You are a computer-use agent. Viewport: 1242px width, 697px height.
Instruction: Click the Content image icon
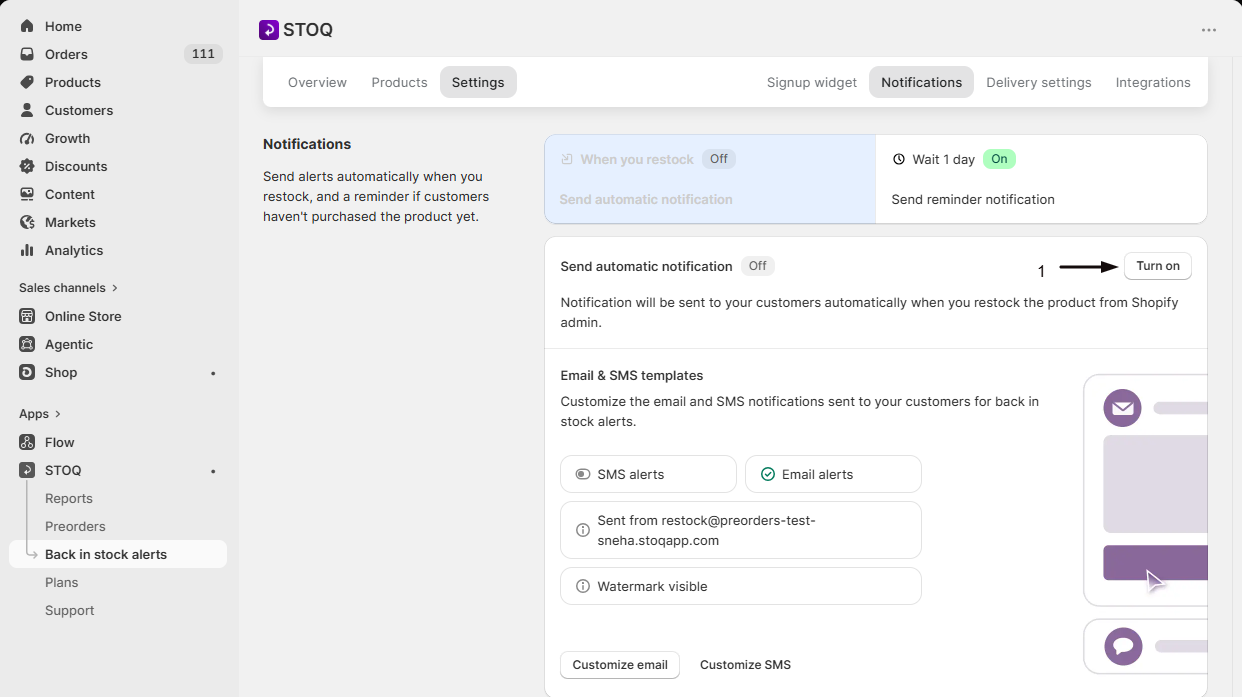(27, 194)
